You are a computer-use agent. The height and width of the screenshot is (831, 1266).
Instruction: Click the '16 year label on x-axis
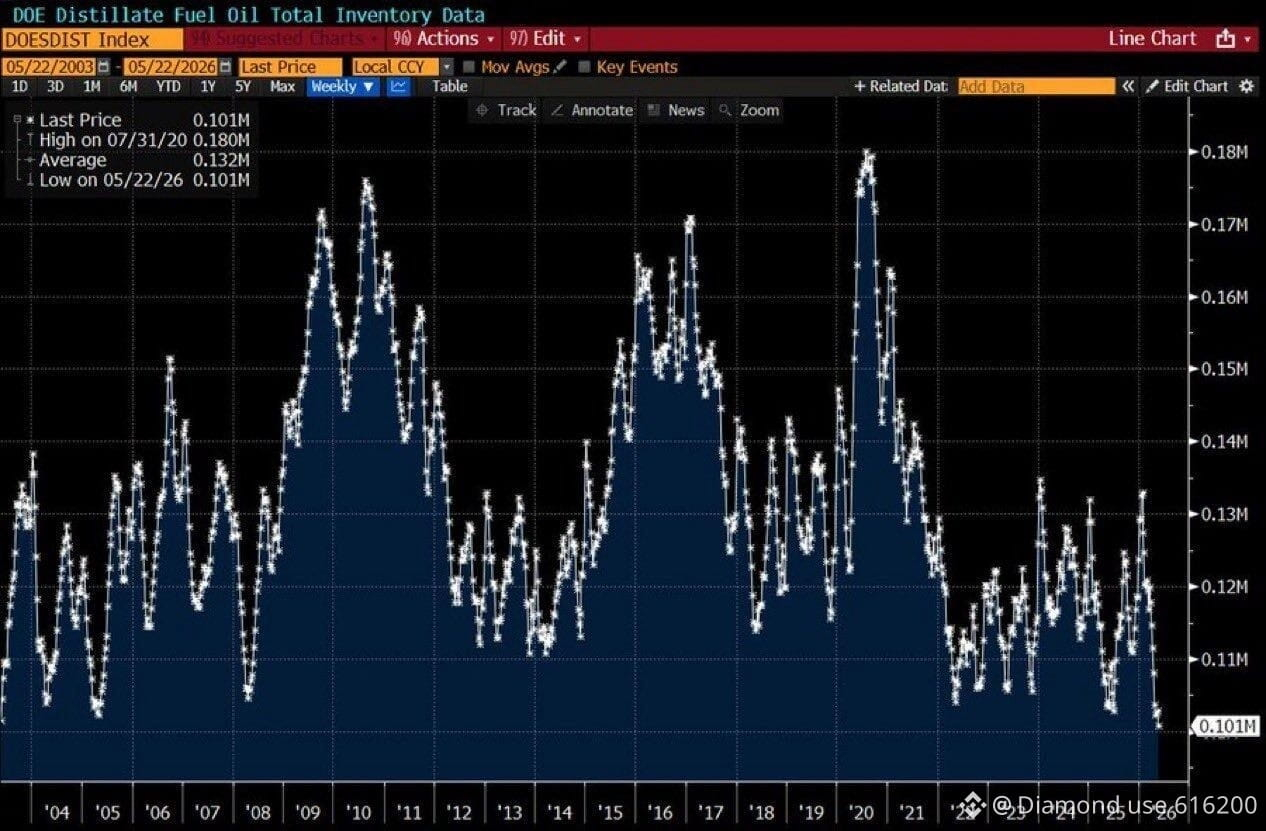(x=661, y=811)
